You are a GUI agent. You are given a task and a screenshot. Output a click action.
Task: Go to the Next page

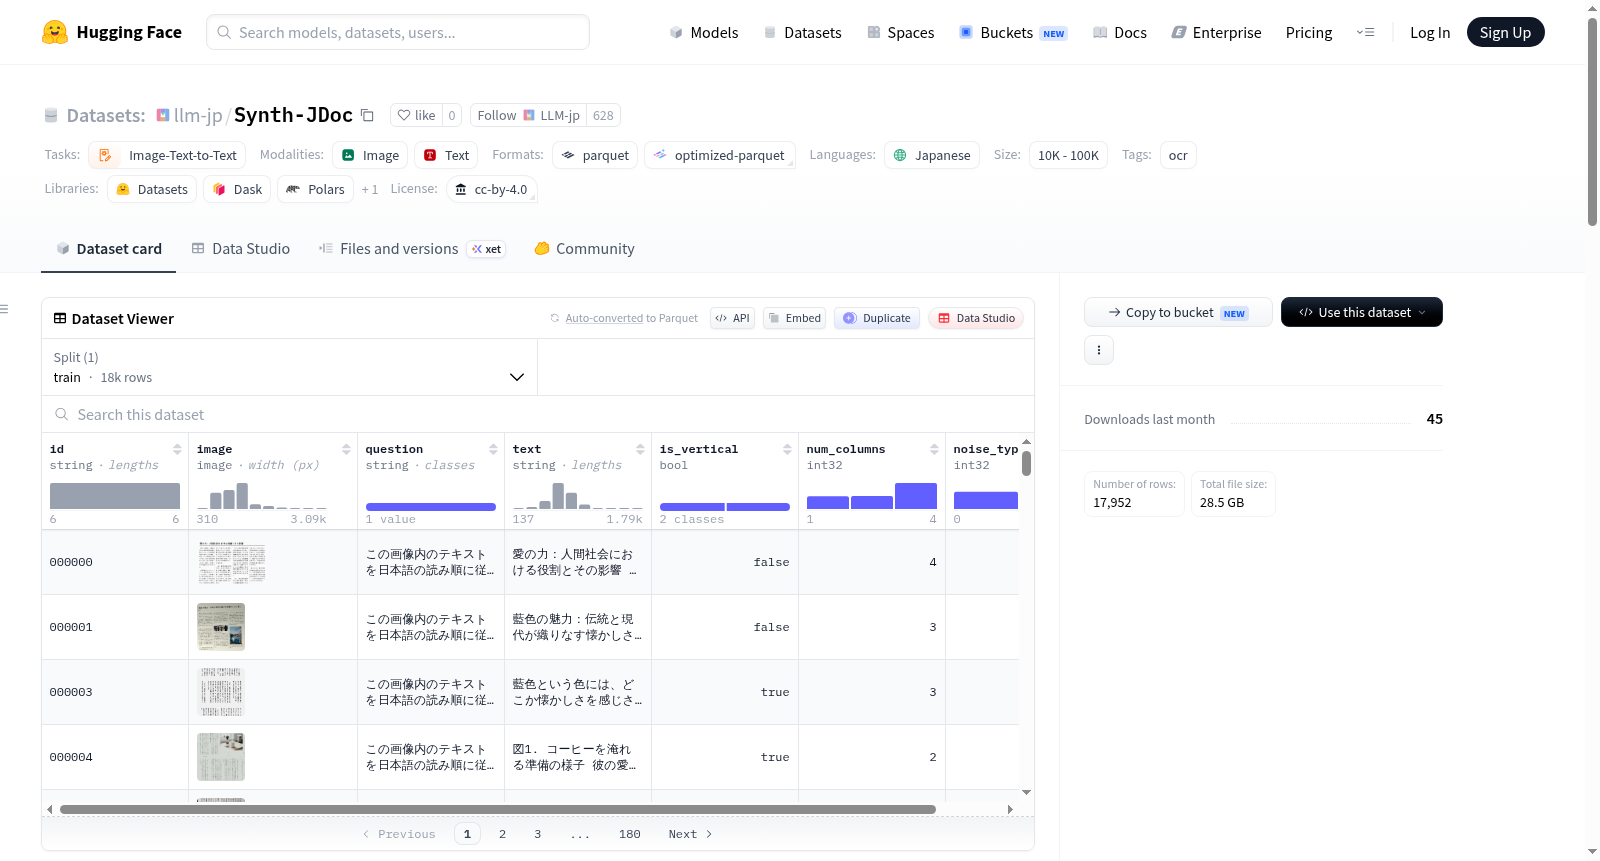(x=690, y=834)
